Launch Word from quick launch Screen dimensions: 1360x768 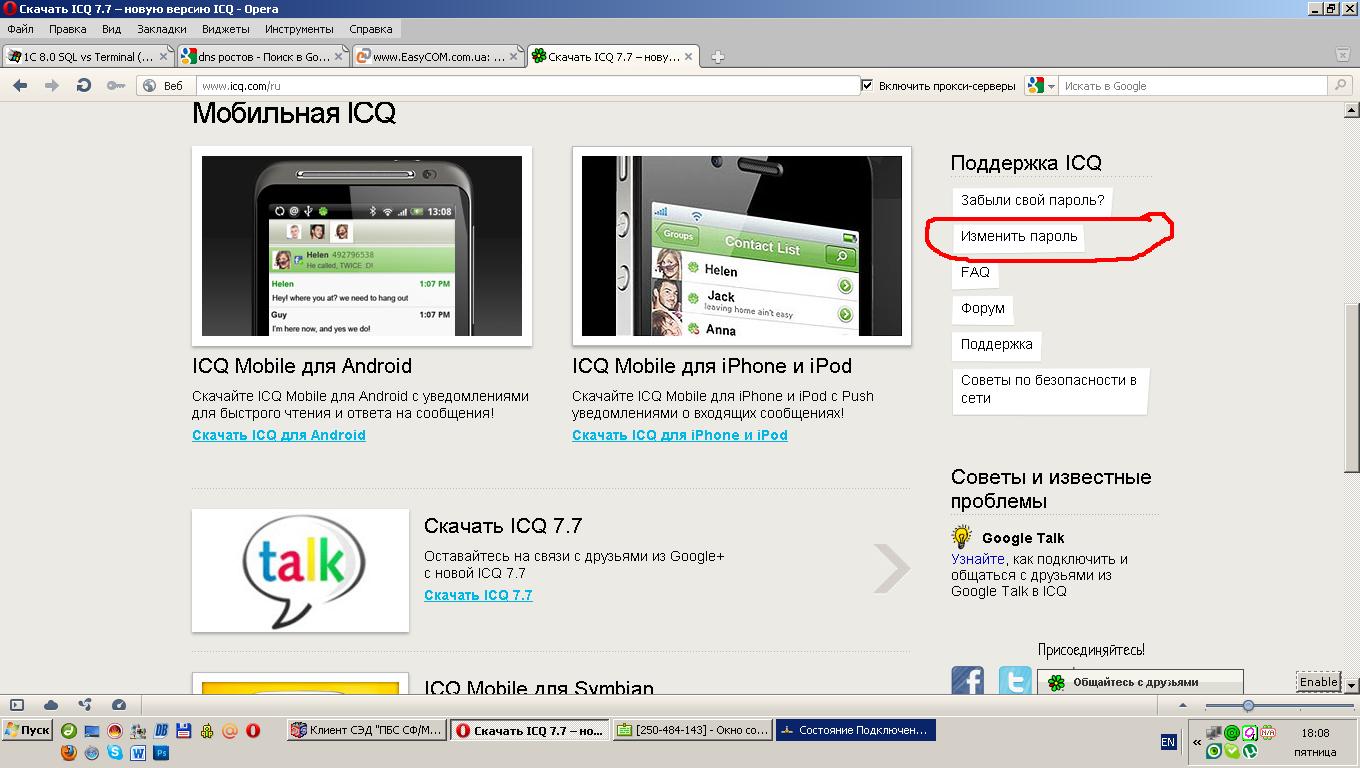pos(138,753)
